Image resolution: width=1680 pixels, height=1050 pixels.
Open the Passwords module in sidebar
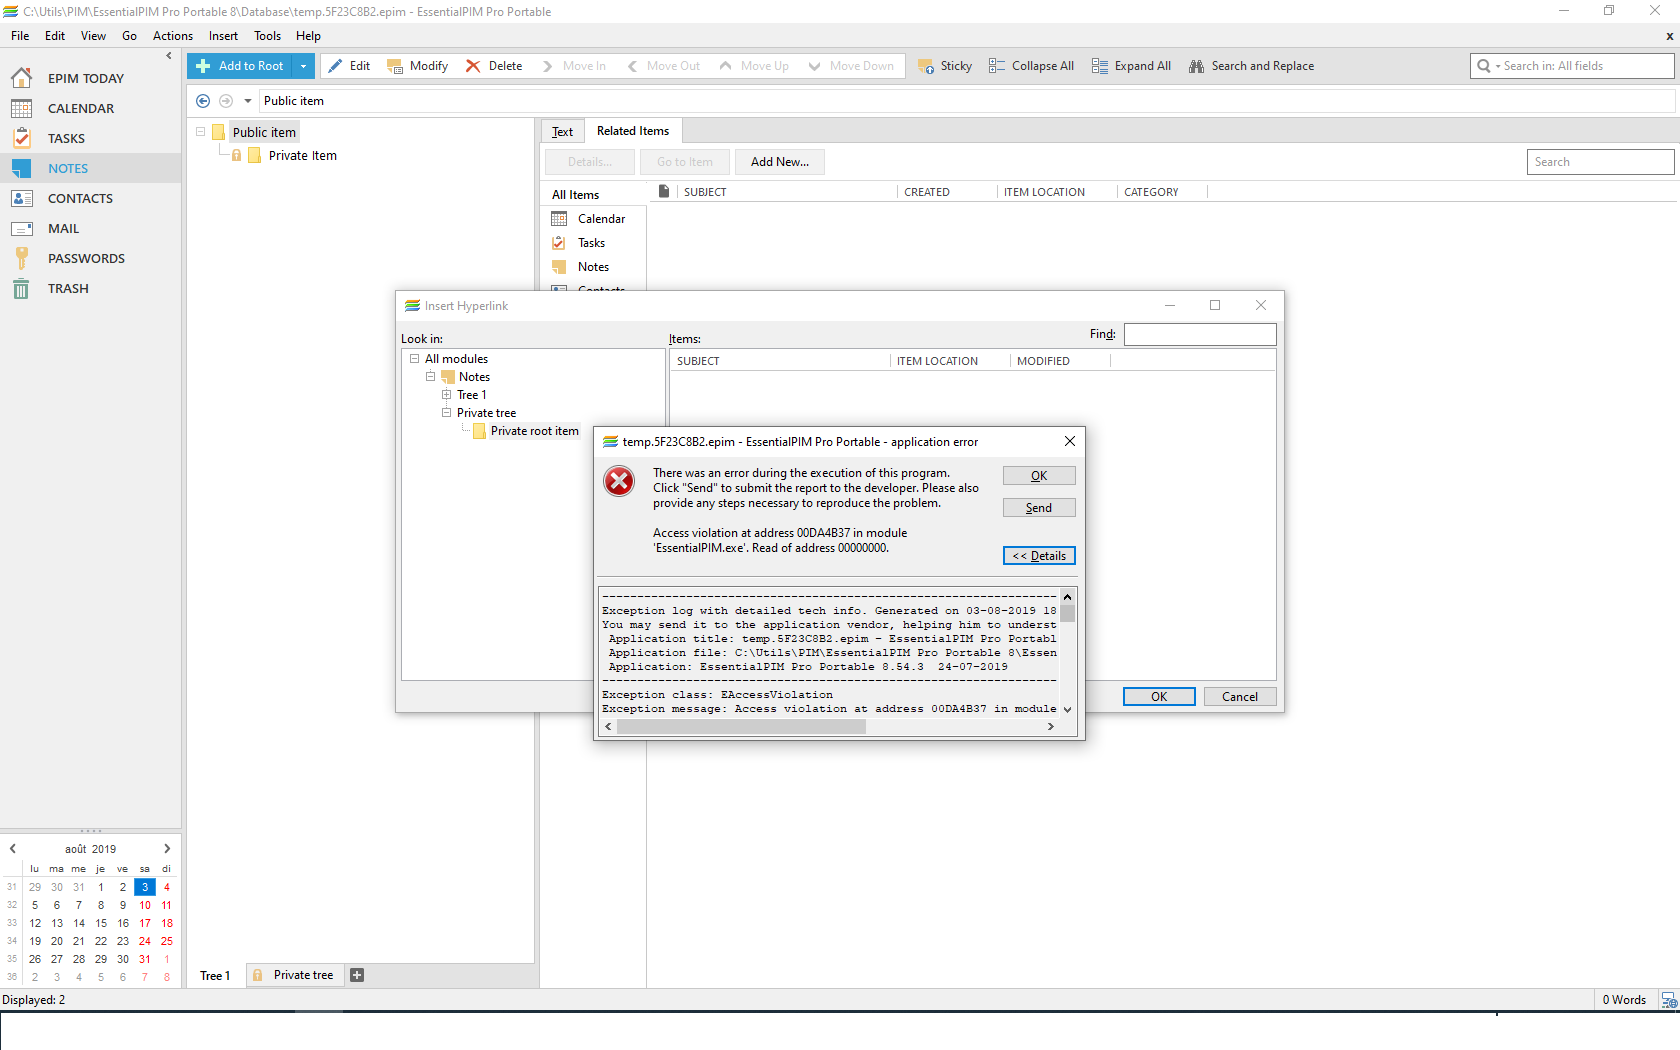[x=86, y=258]
